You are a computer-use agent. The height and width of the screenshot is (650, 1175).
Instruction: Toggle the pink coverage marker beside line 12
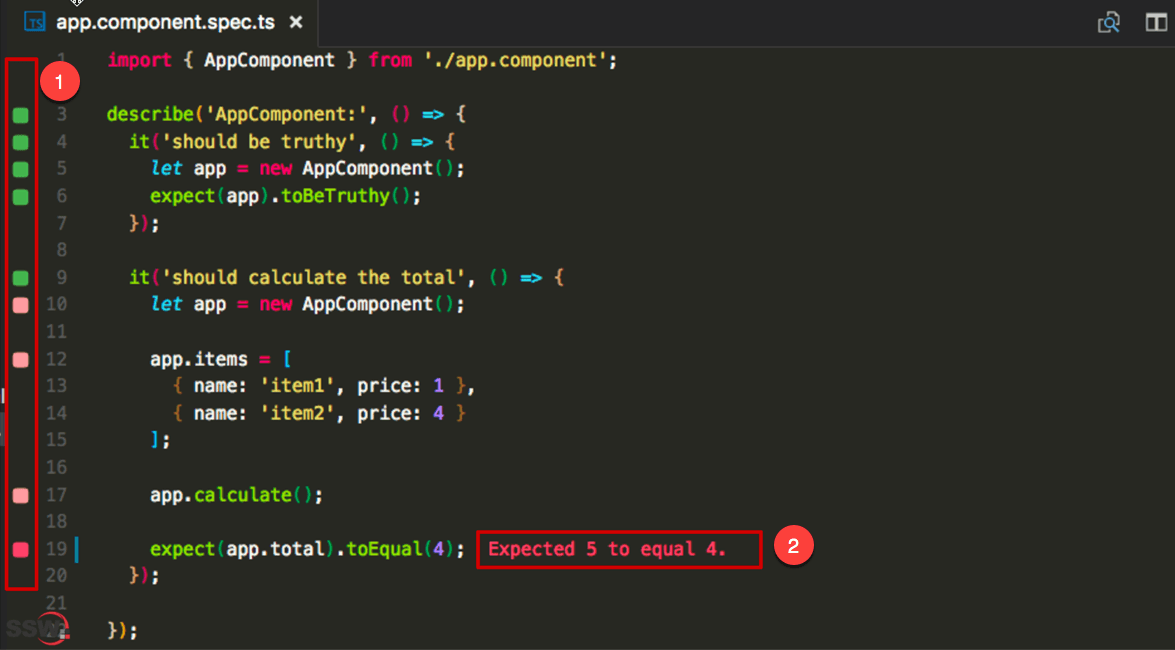pos(19,359)
